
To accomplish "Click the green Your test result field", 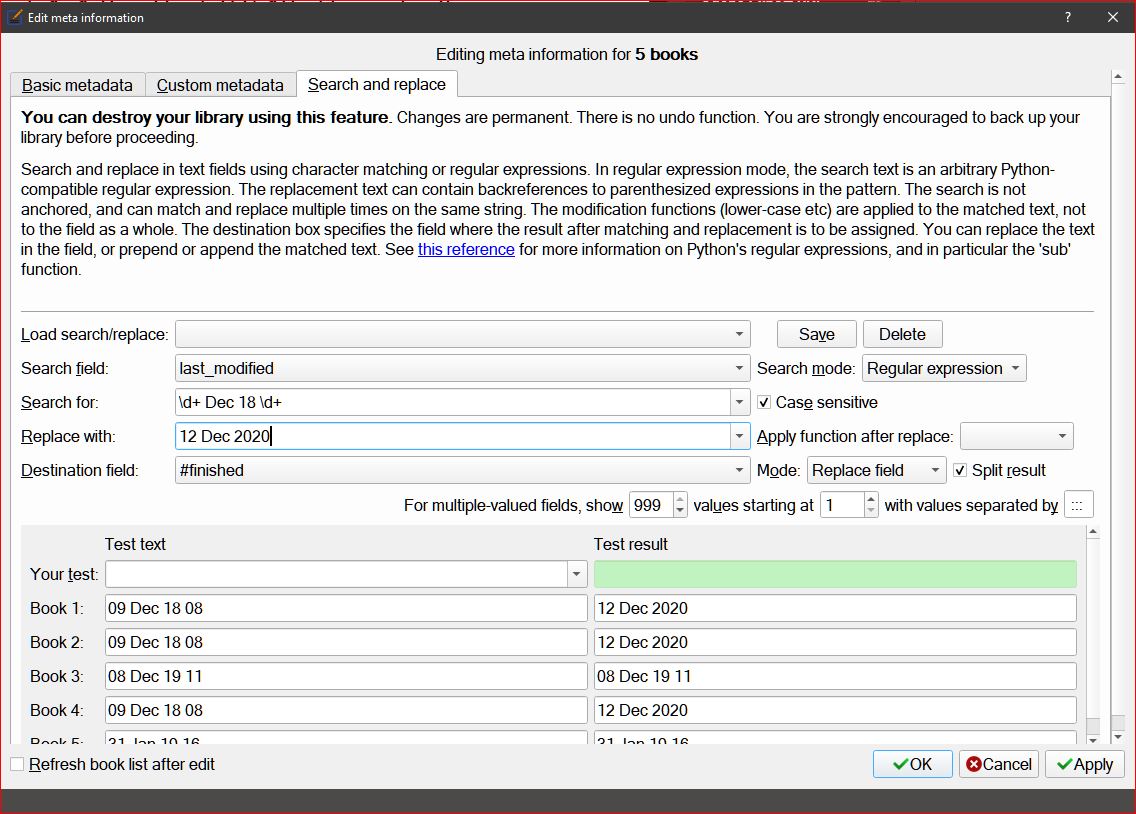I will (x=835, y=574).
